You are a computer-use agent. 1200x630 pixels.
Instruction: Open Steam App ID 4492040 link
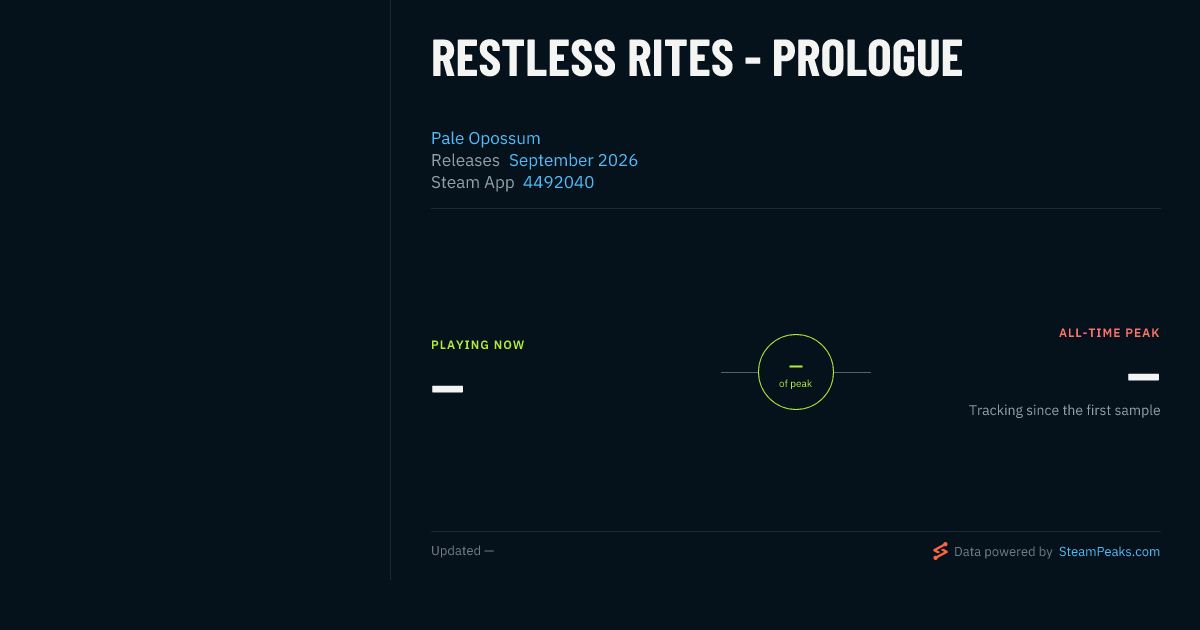click(558, 182)
